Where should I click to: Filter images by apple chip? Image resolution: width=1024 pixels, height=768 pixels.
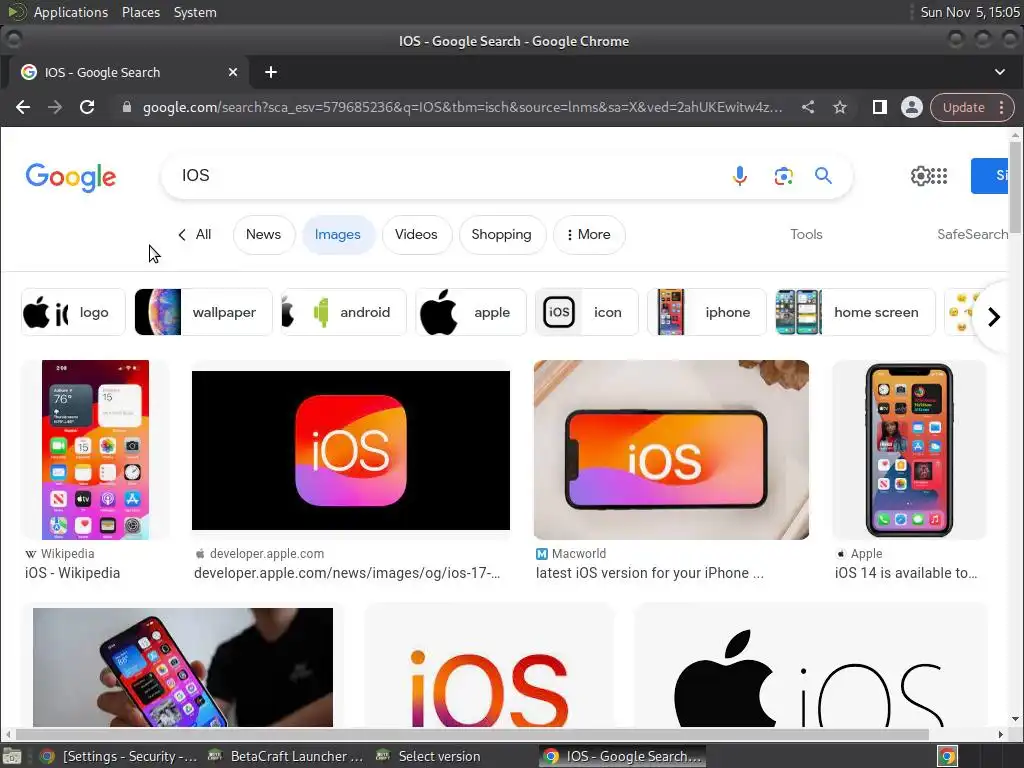point(471,312)
